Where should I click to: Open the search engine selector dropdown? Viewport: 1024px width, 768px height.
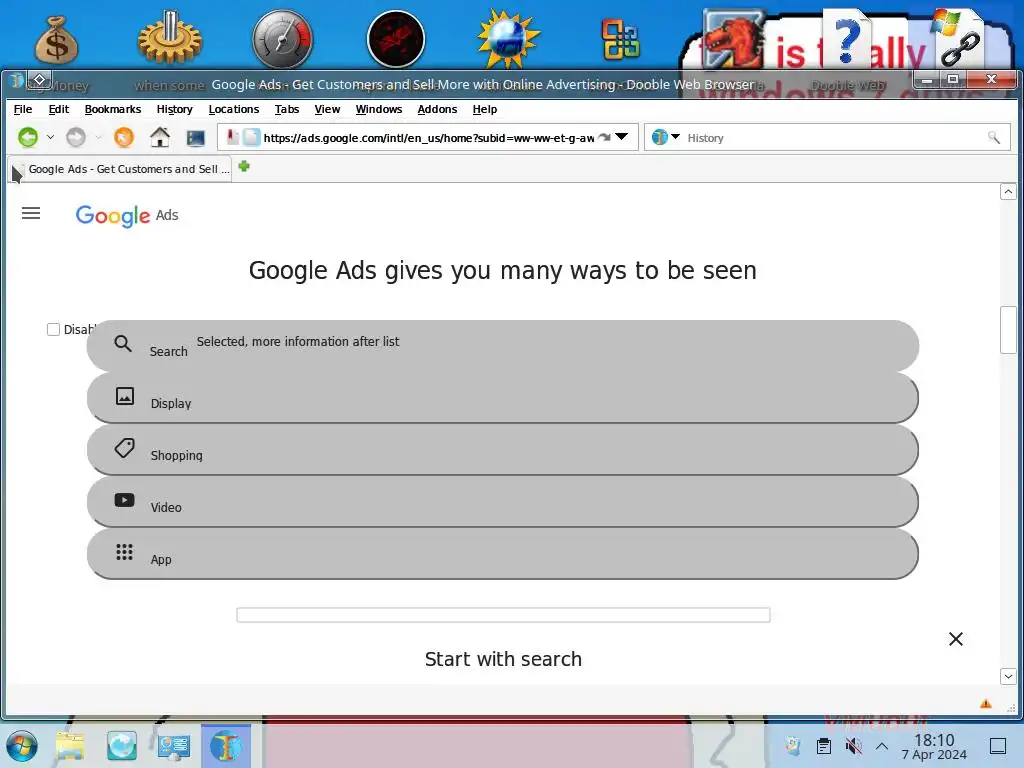[675, 136]
